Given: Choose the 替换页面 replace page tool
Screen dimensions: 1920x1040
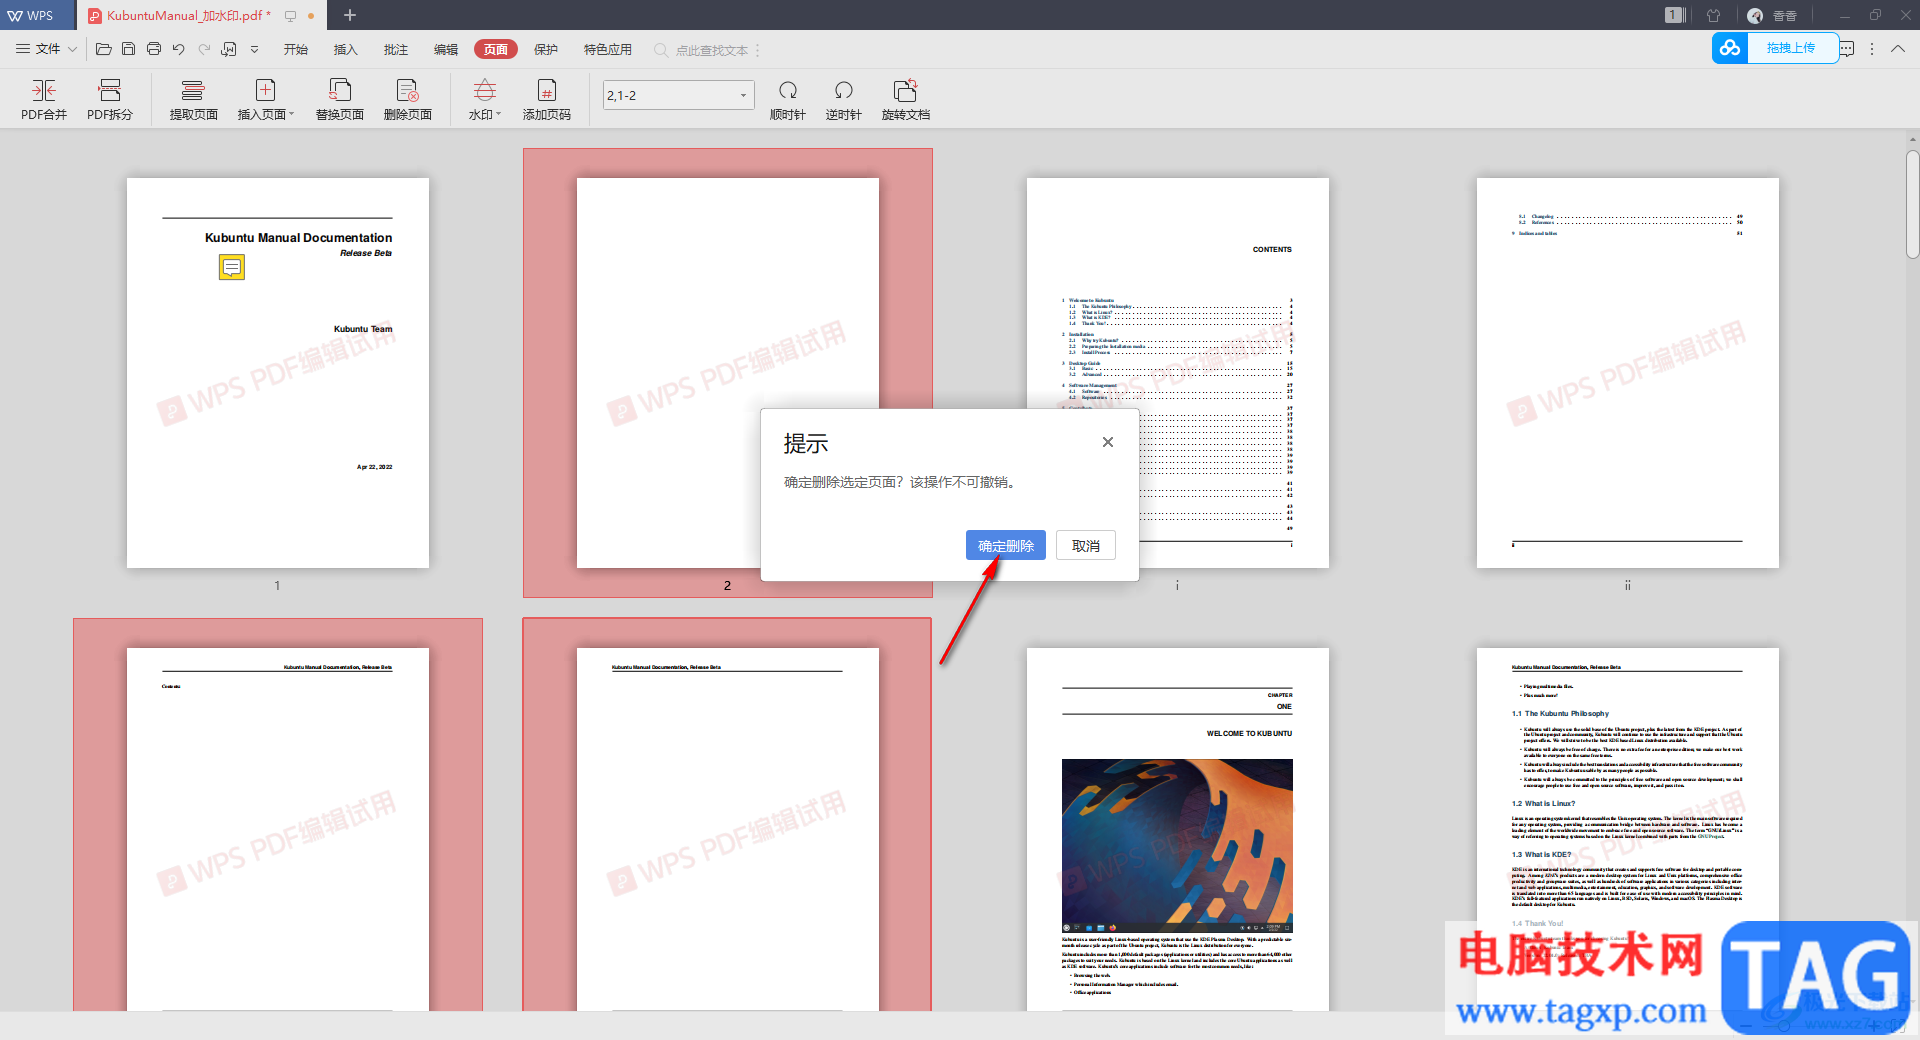Looking at the screenshot, I should coord(340,100).
